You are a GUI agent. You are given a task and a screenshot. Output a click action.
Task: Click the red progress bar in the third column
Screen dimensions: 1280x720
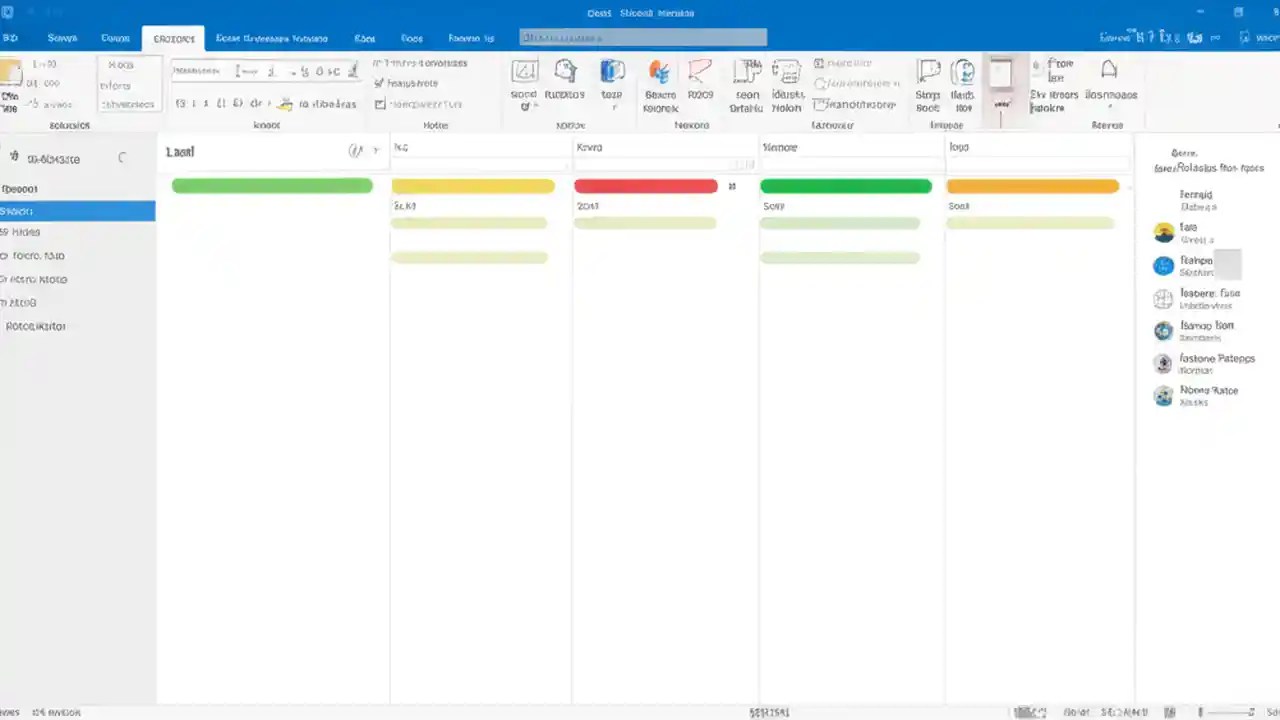click(x=645, y=186)
